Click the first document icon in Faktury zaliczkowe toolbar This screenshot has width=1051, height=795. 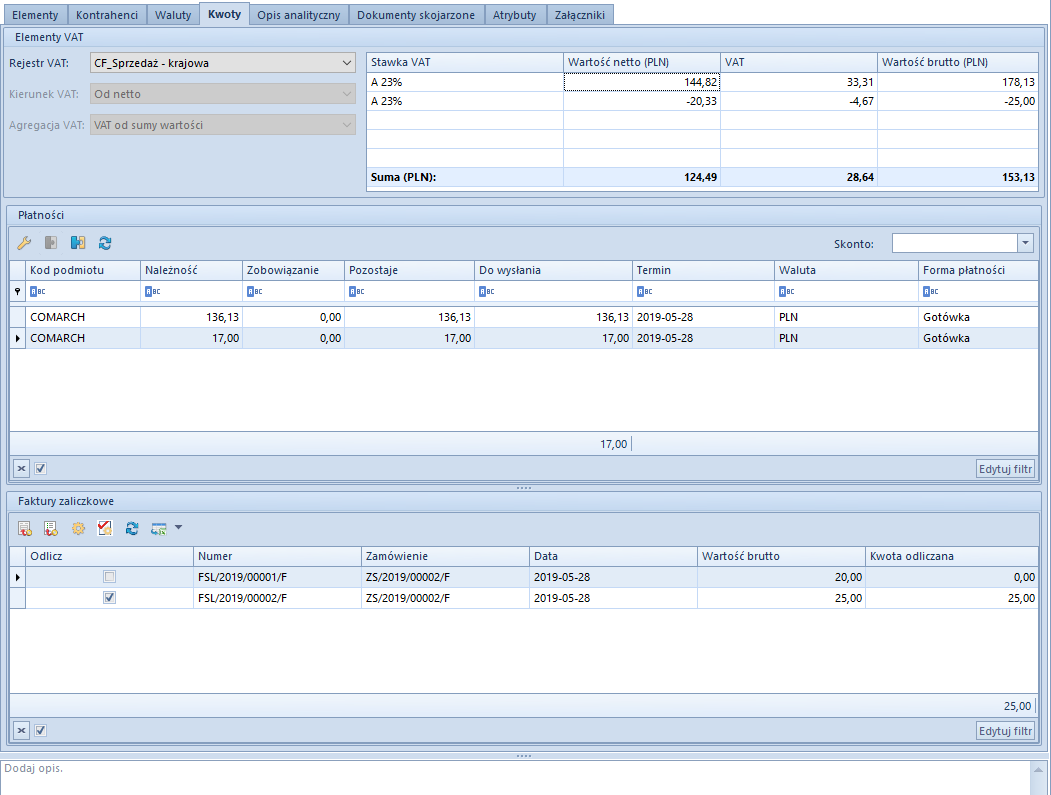[25, 529]
